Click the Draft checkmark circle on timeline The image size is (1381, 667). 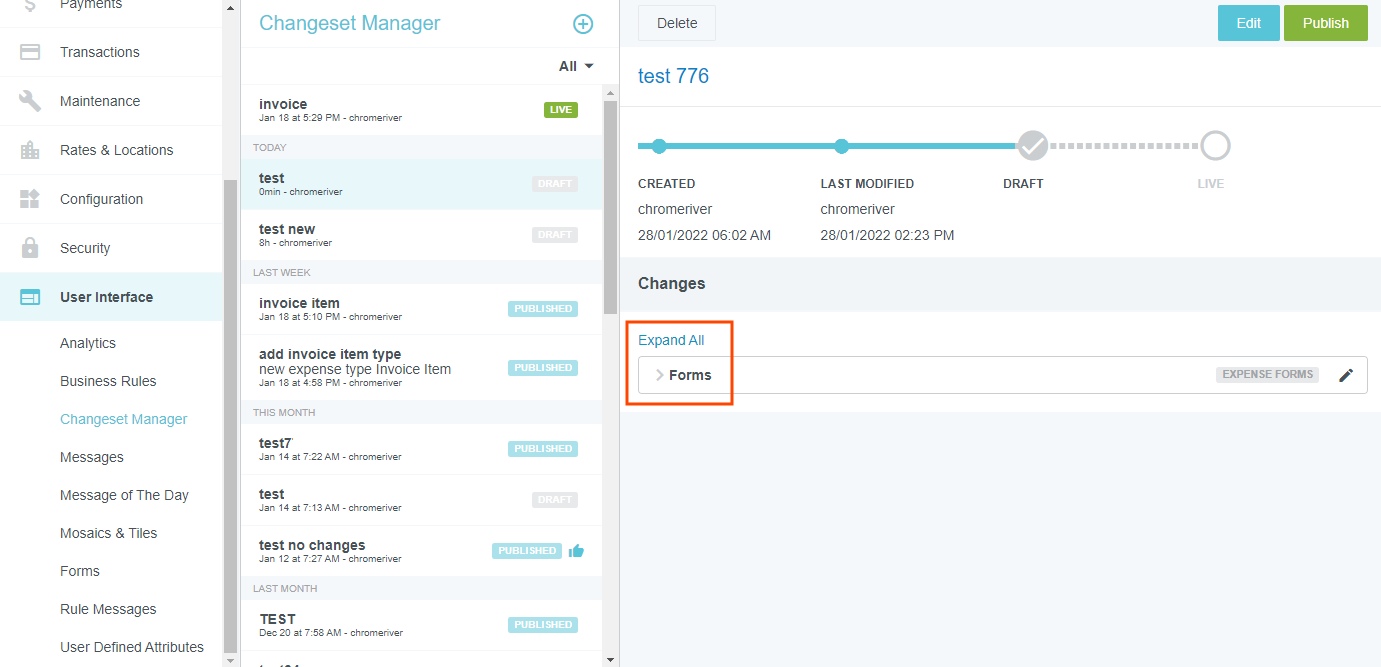pyautogui.click(x=1032, y=146)
